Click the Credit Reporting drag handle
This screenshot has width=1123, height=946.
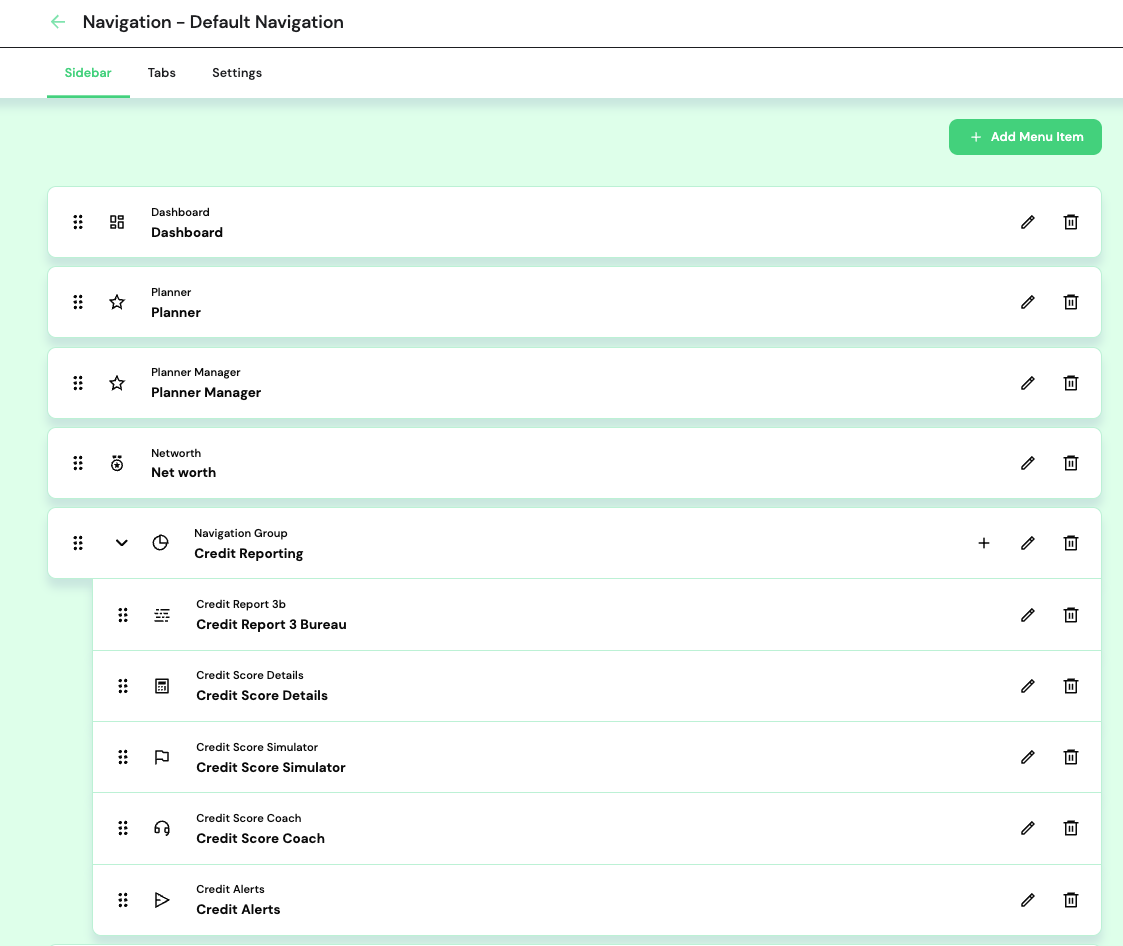pyautogui.click(x=78, y=543)
